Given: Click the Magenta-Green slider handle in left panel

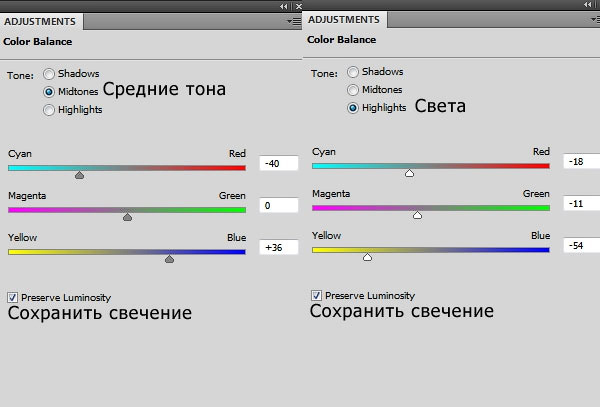Looking at the screenshot, I should (127, 217).
